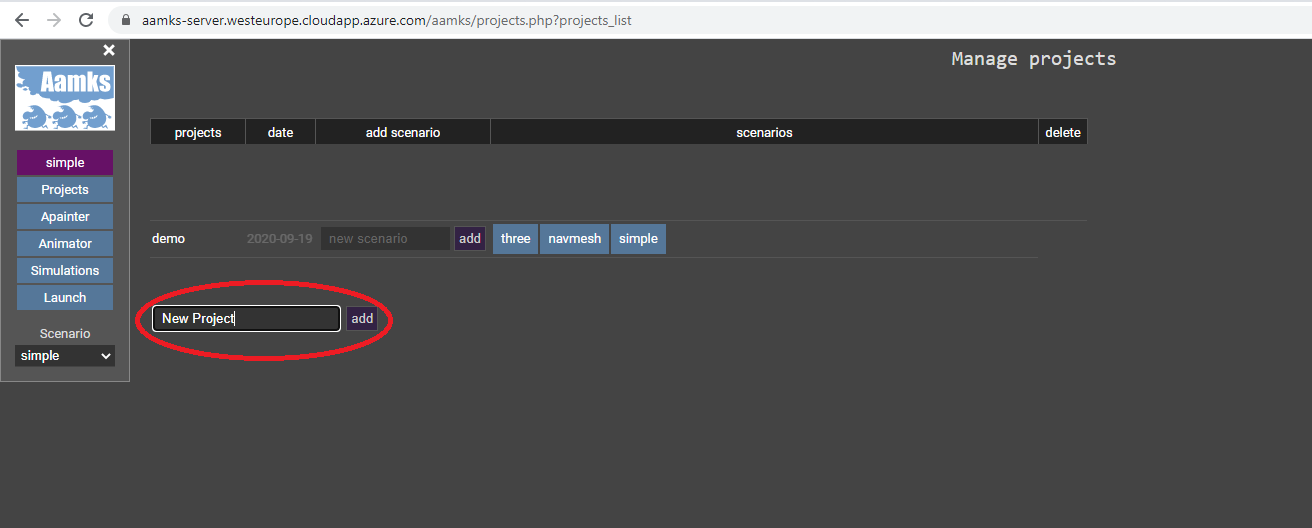Viewport: 1312px width, 528px height.
Task: Go to Simulations in the sidebar
Action: (65, 271)
